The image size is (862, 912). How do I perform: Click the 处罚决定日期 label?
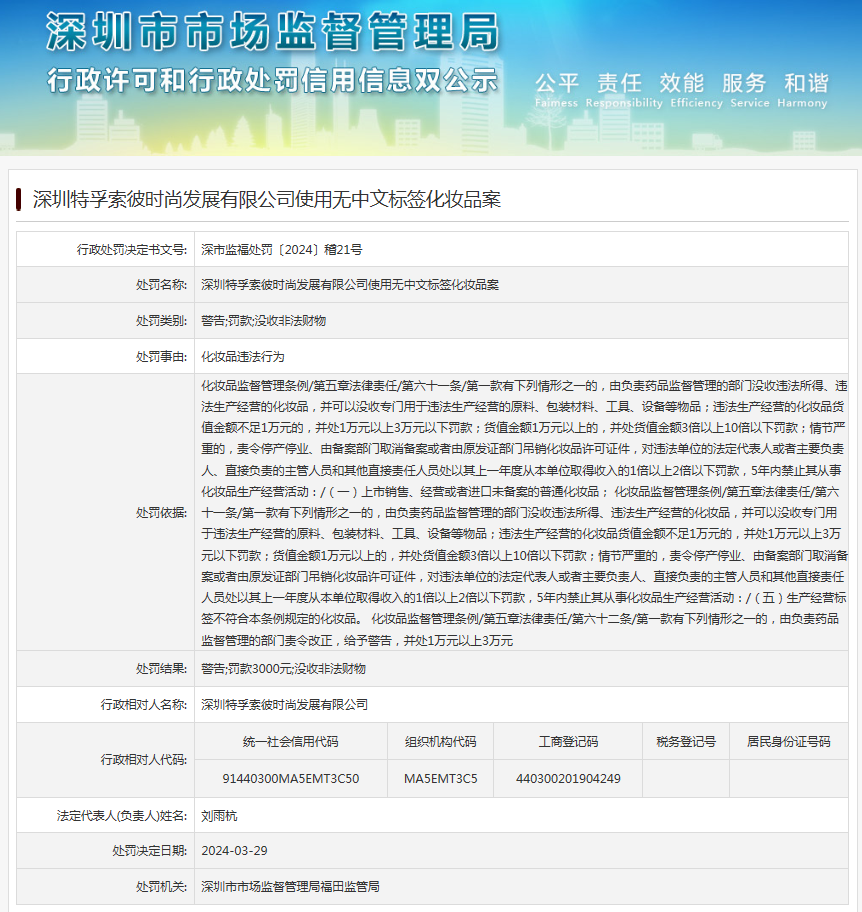coord(150,850)
